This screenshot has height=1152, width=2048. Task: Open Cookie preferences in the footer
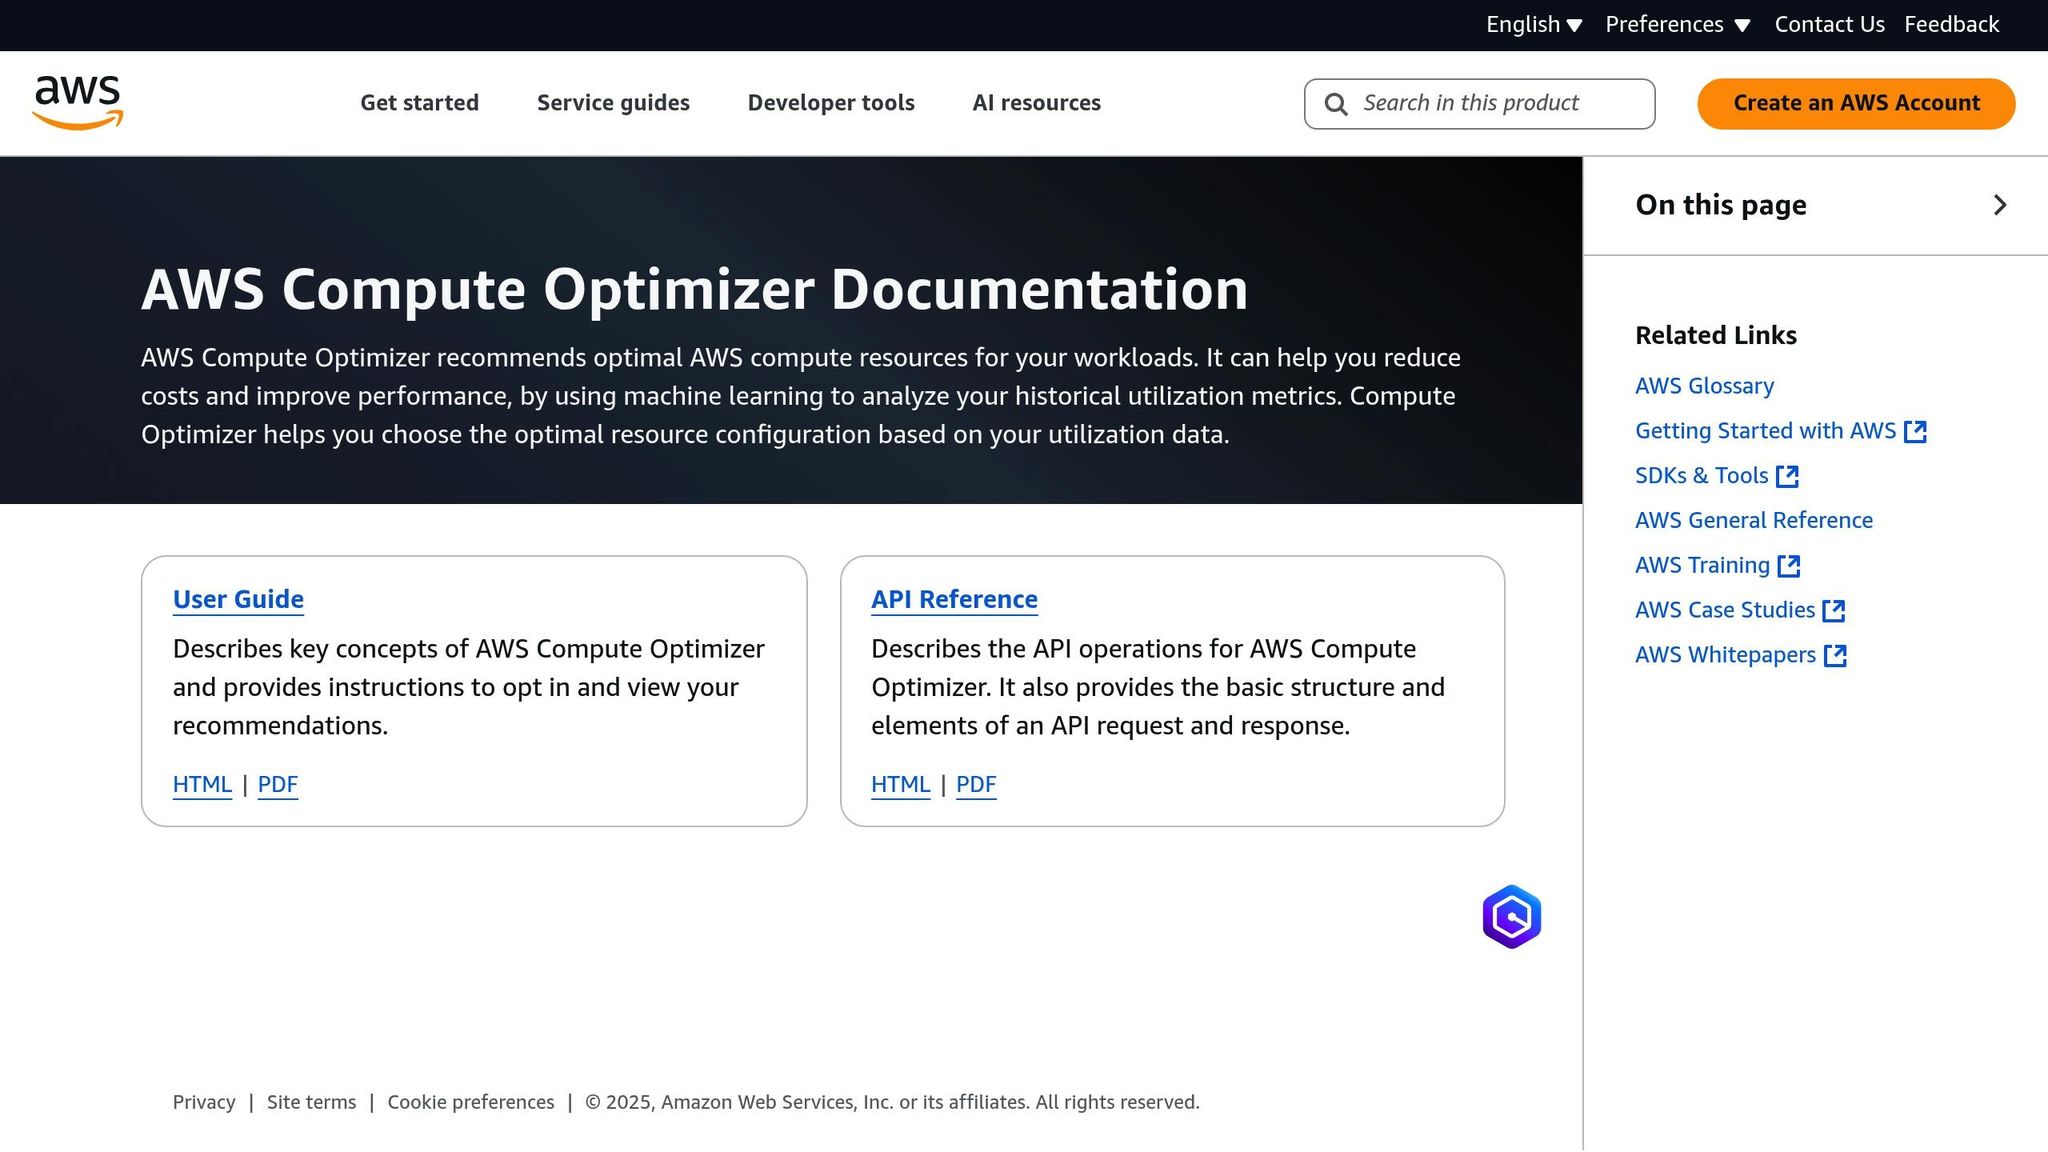pyautogui.click(x=470, y=1102)
